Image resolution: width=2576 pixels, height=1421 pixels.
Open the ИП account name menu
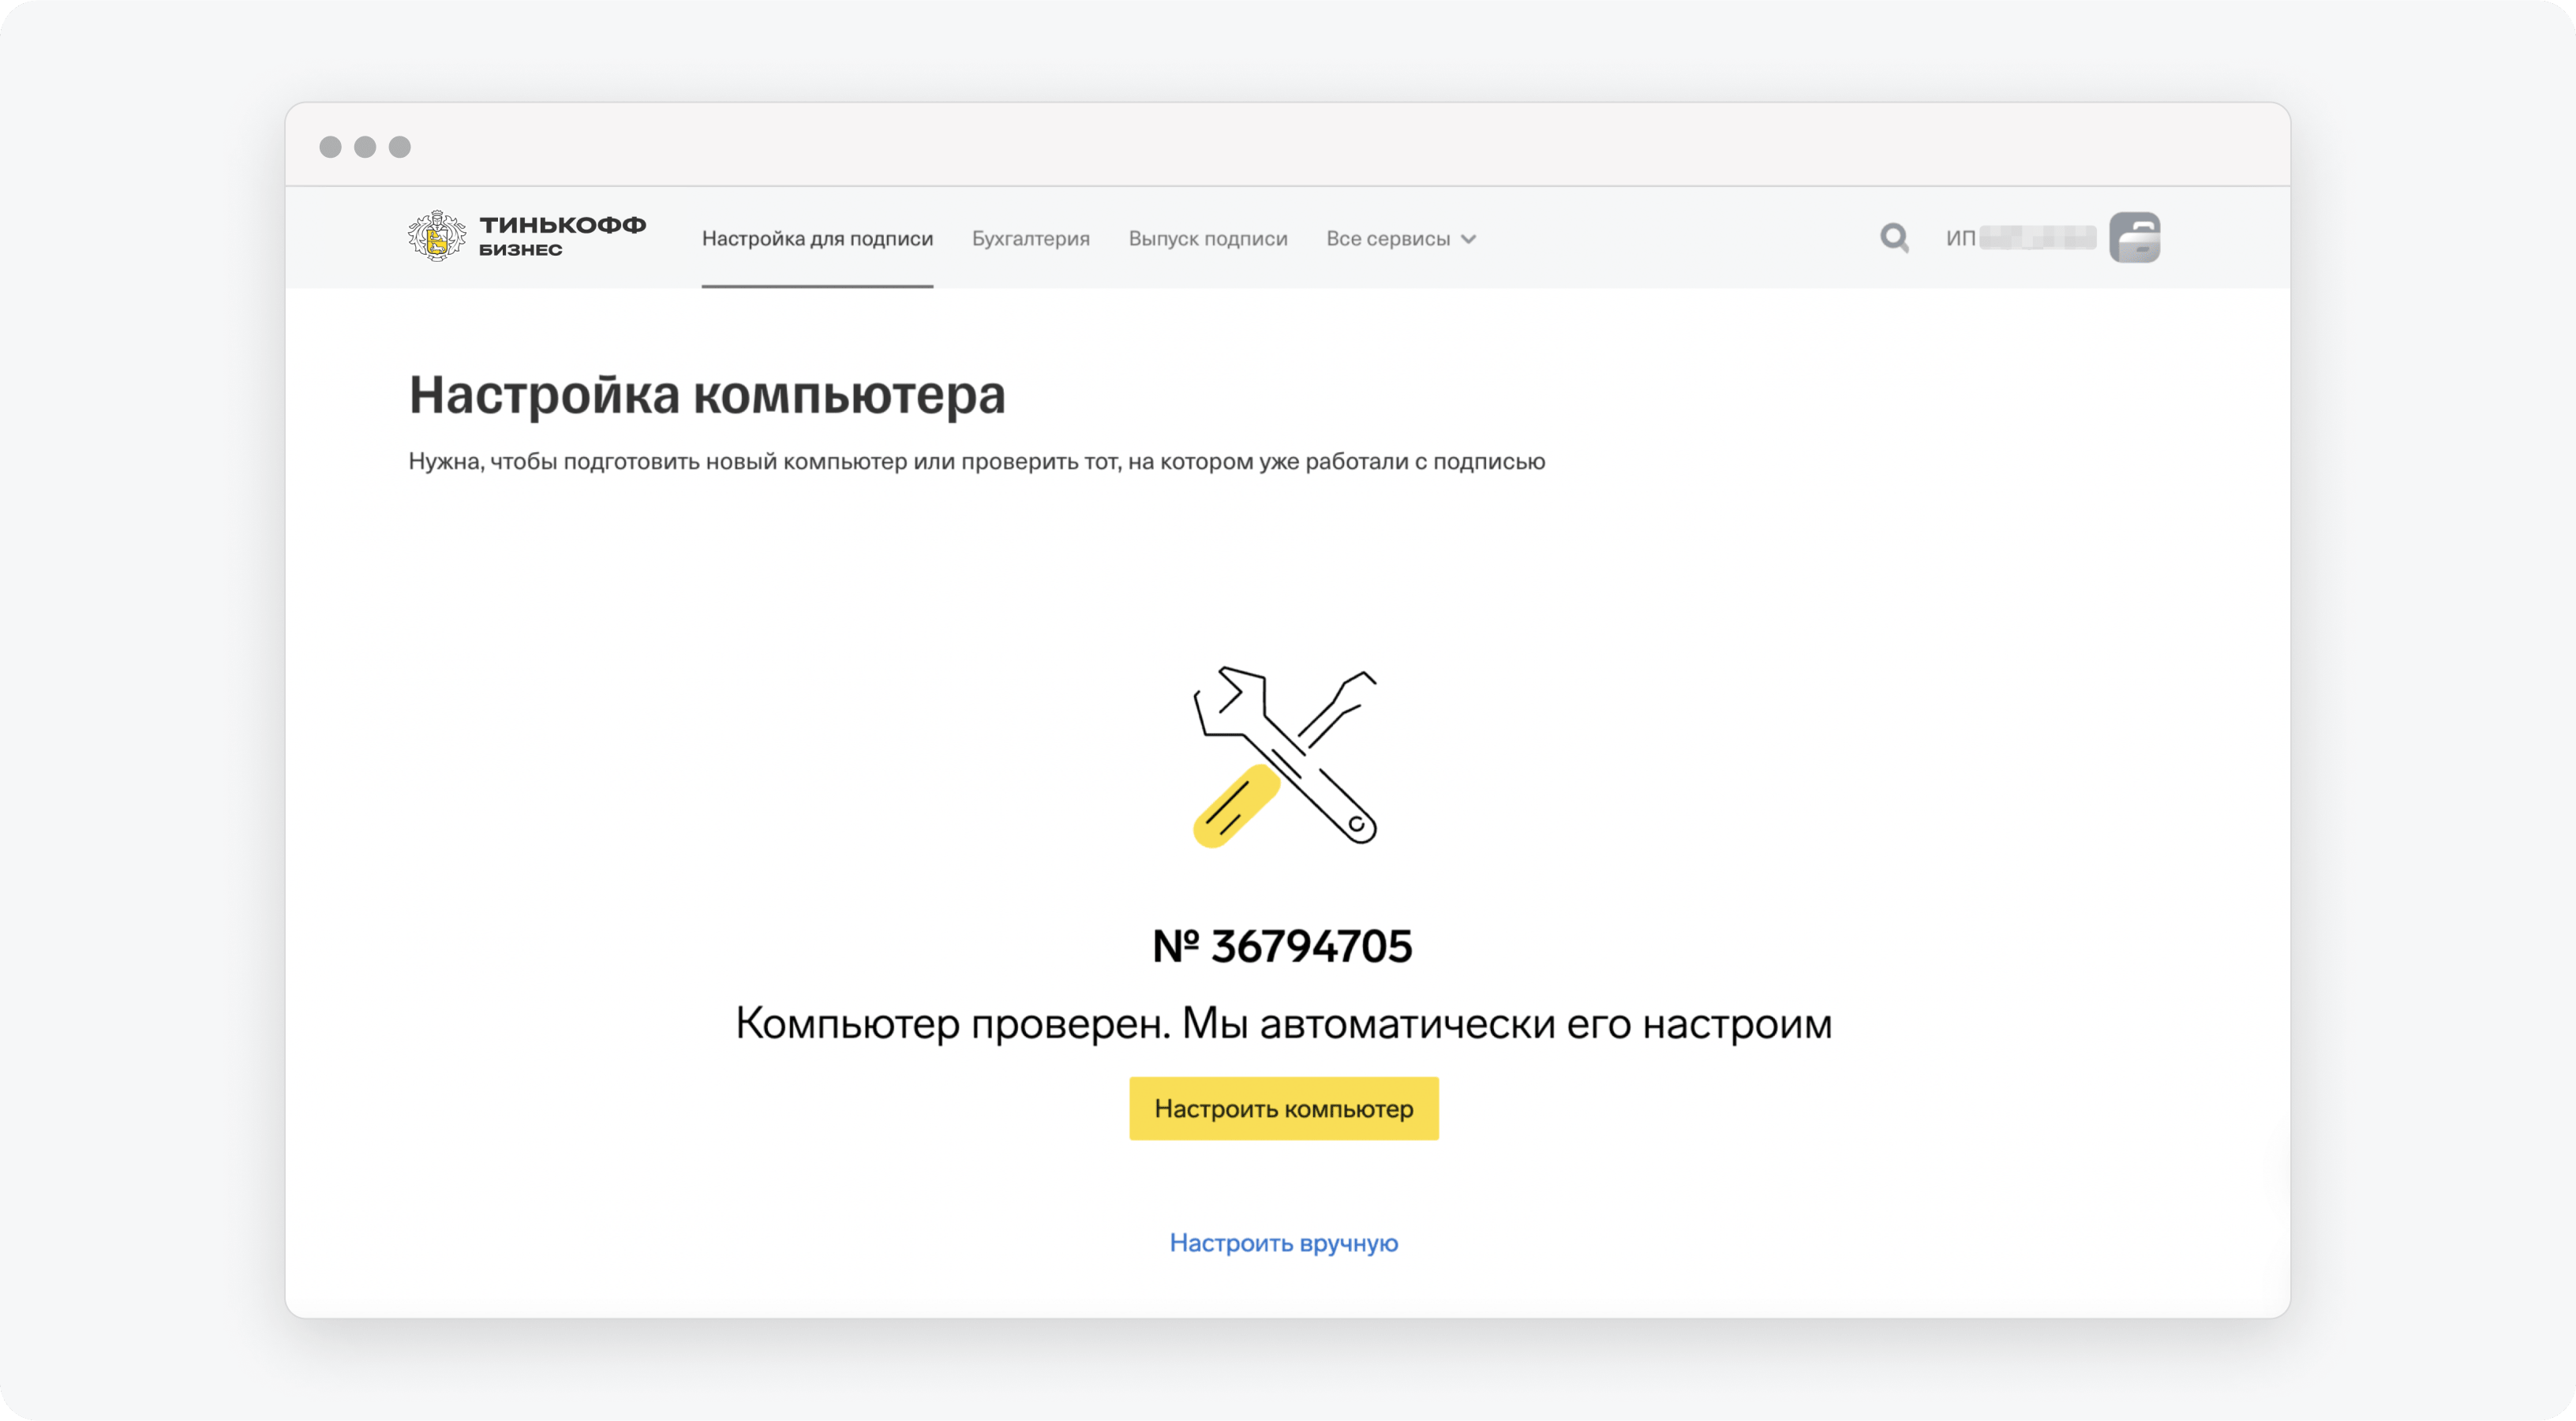tap(2020, 238)
